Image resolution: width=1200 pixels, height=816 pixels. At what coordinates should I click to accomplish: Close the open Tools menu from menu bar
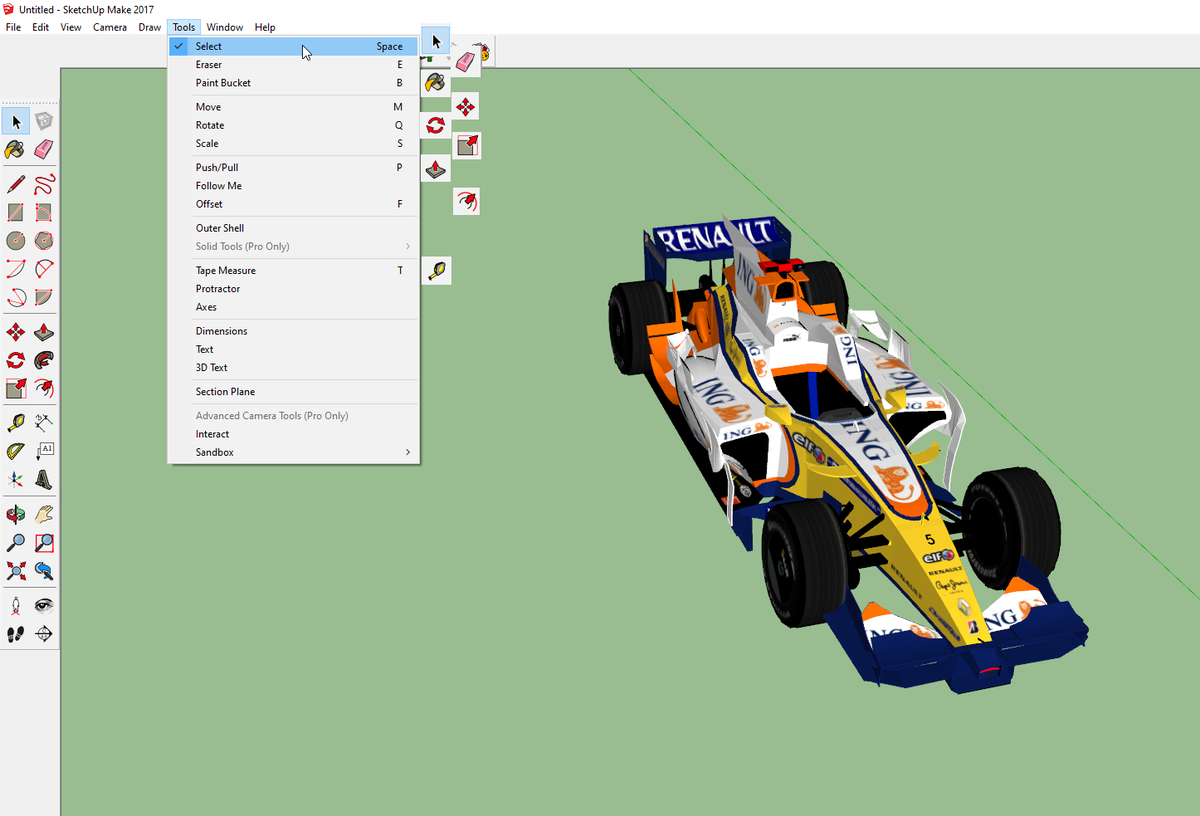[x=183, y=27]
